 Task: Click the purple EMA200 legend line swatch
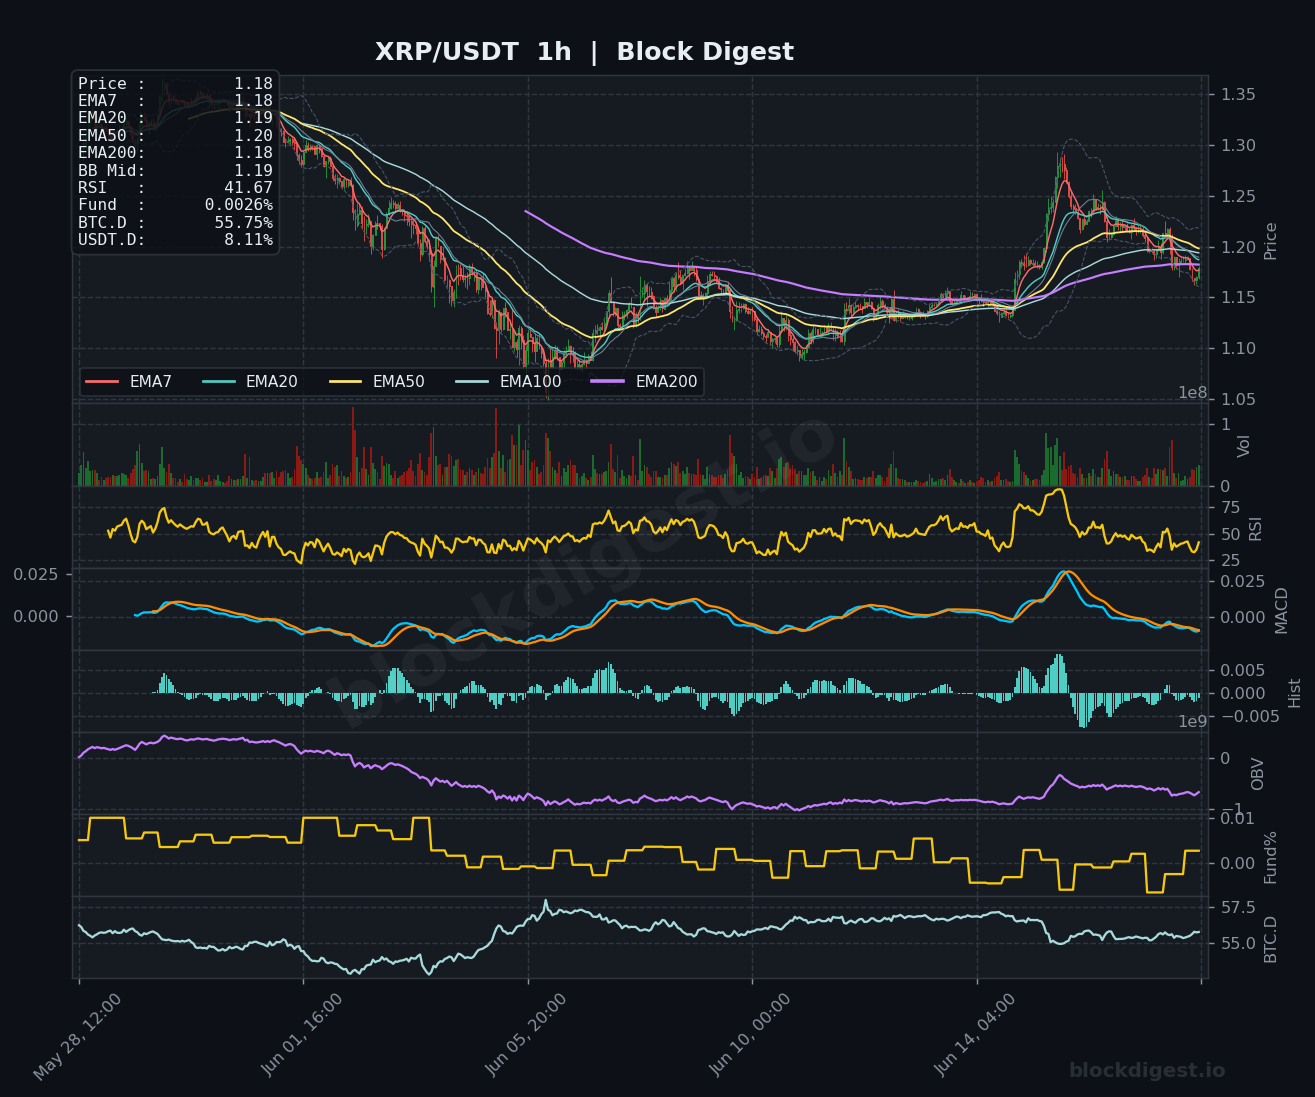pyautogui.click(x=609, y=382)
